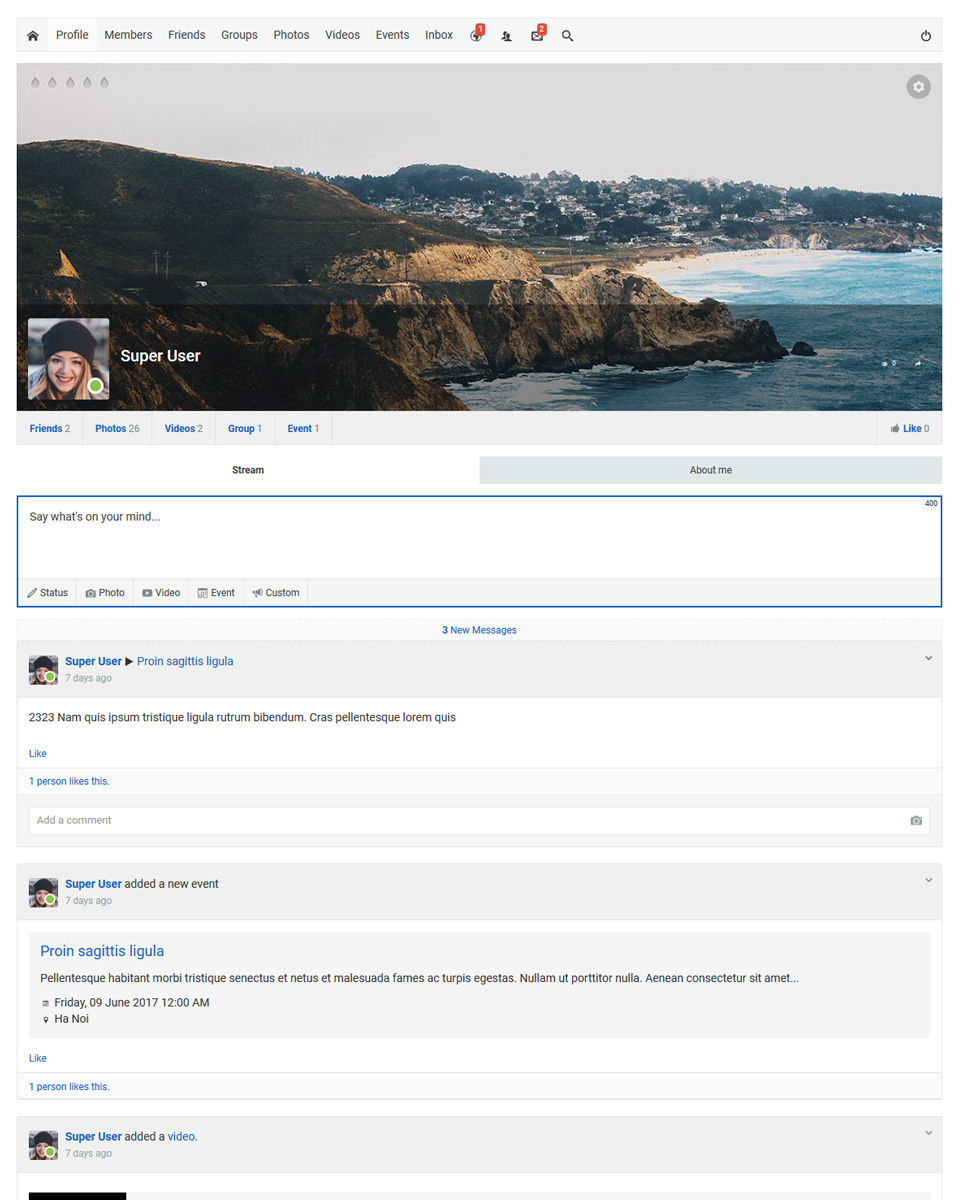Click the small avatar on event post
The image size is (960, 1200).
[x=43, y=893]
